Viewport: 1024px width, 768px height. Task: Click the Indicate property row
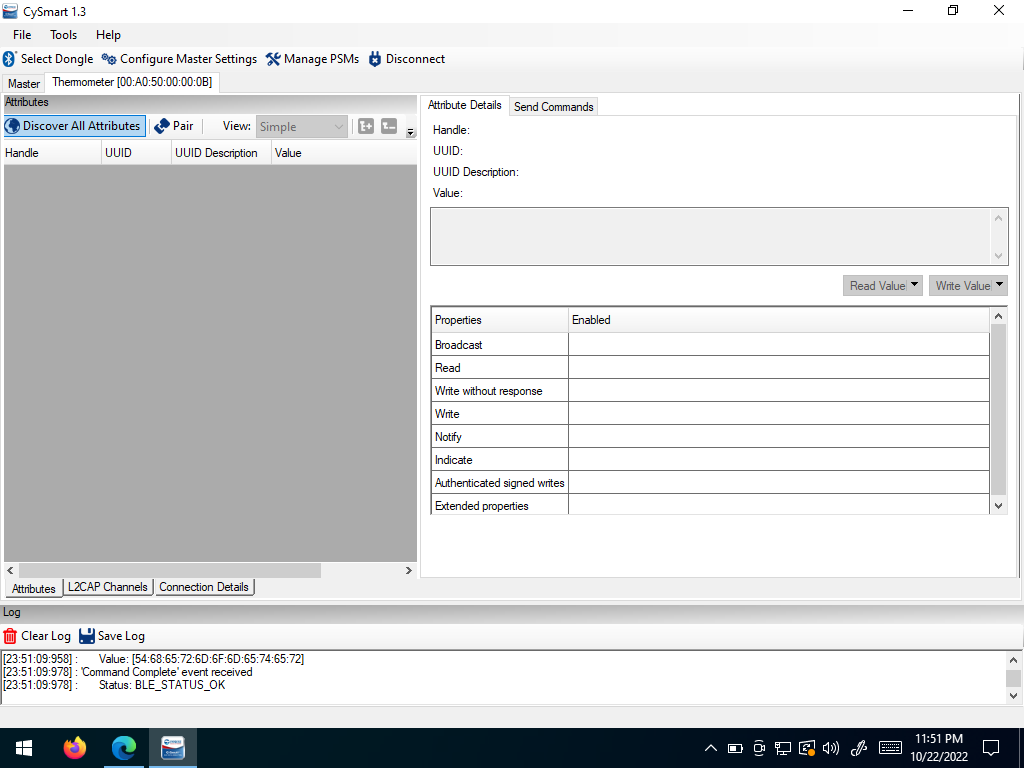pyautogui.click(x=710, y=460)
